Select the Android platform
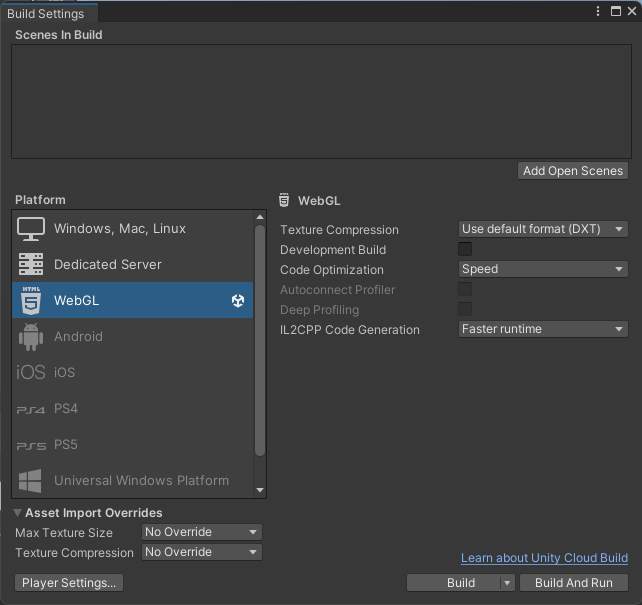Screen dimensions: 642x605 133,336
